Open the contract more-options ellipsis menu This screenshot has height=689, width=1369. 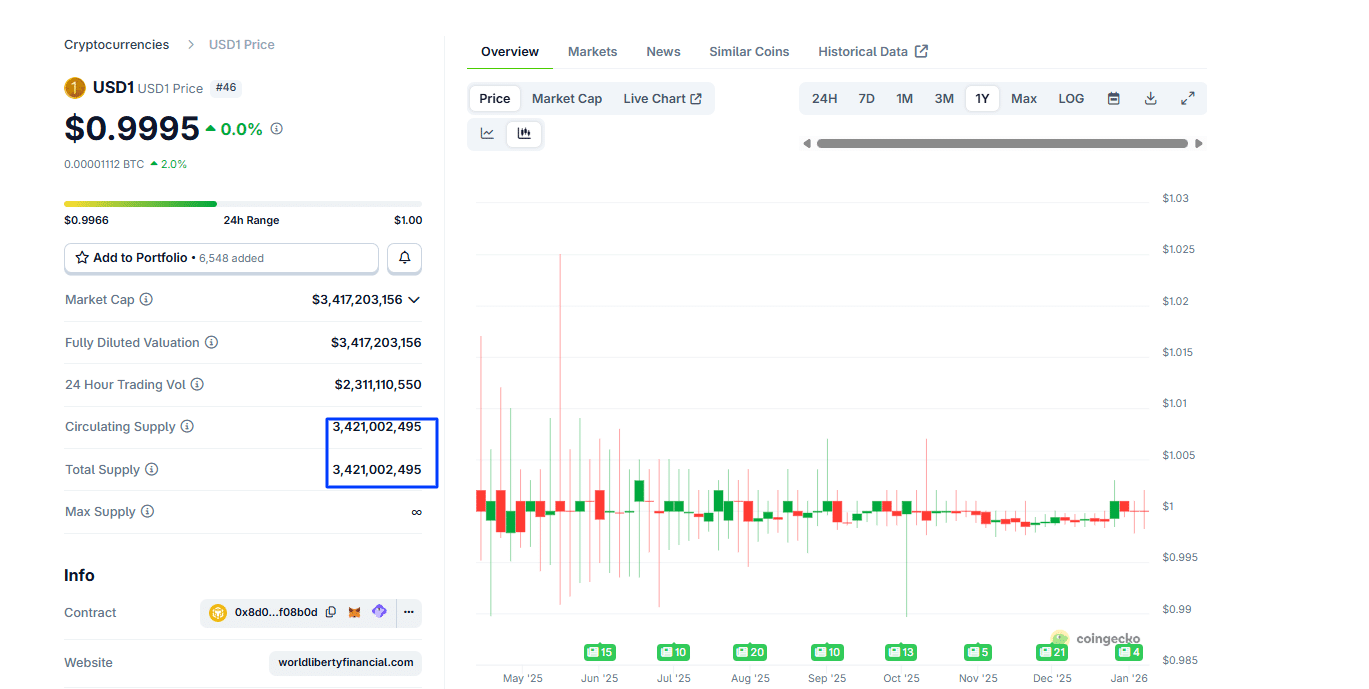tap(407, 611)
